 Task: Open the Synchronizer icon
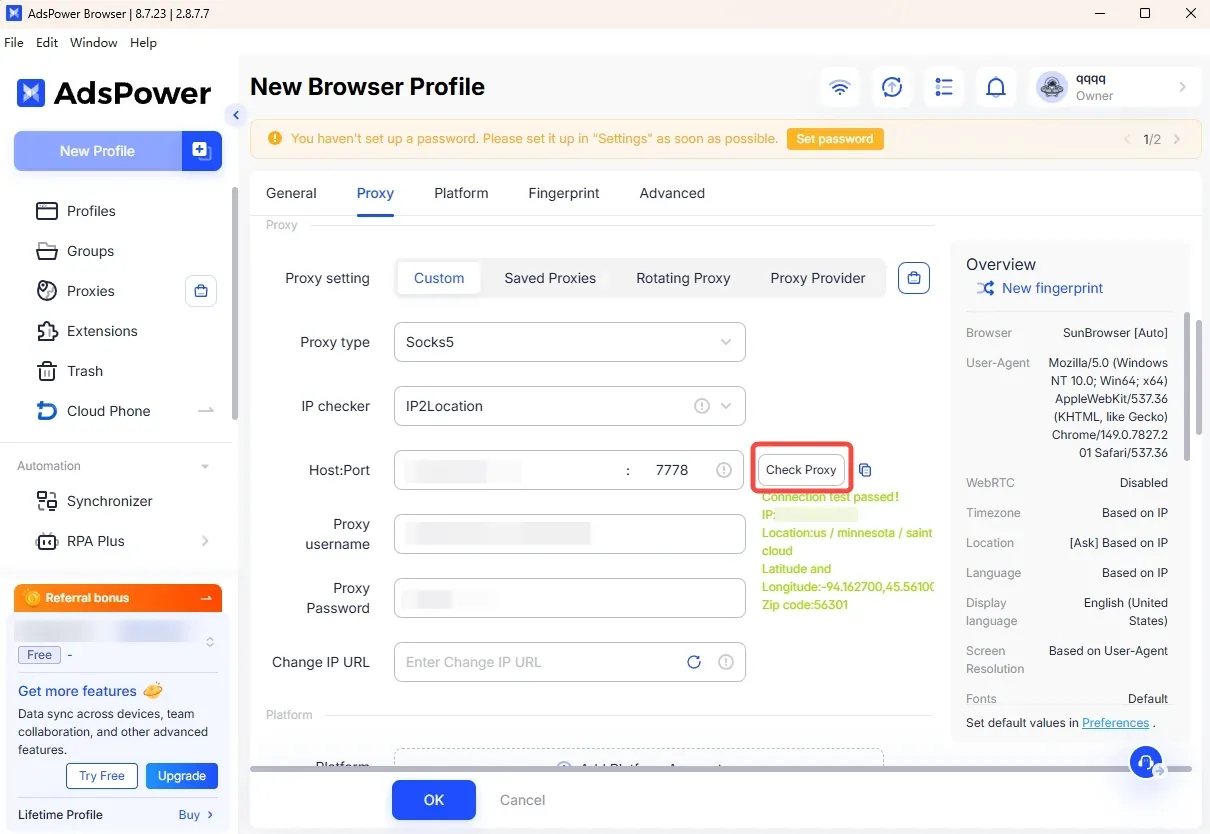coord(47,501)
